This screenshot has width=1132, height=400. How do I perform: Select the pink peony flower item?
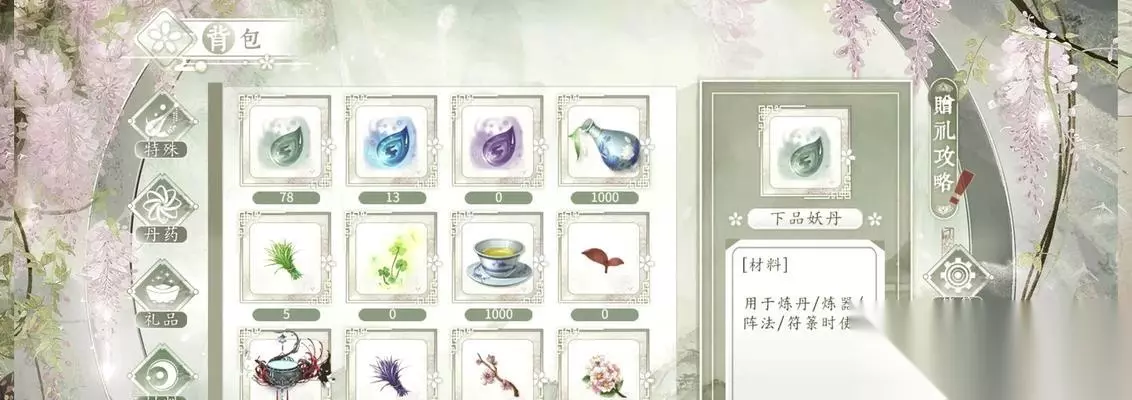click(x=604, y=365)
